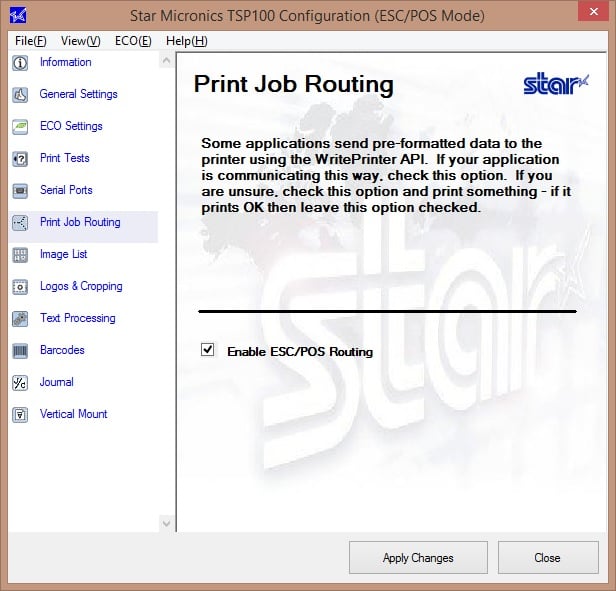Click the ECO Settings leaf icon
616x591 pixels.
tap(20, 127)
